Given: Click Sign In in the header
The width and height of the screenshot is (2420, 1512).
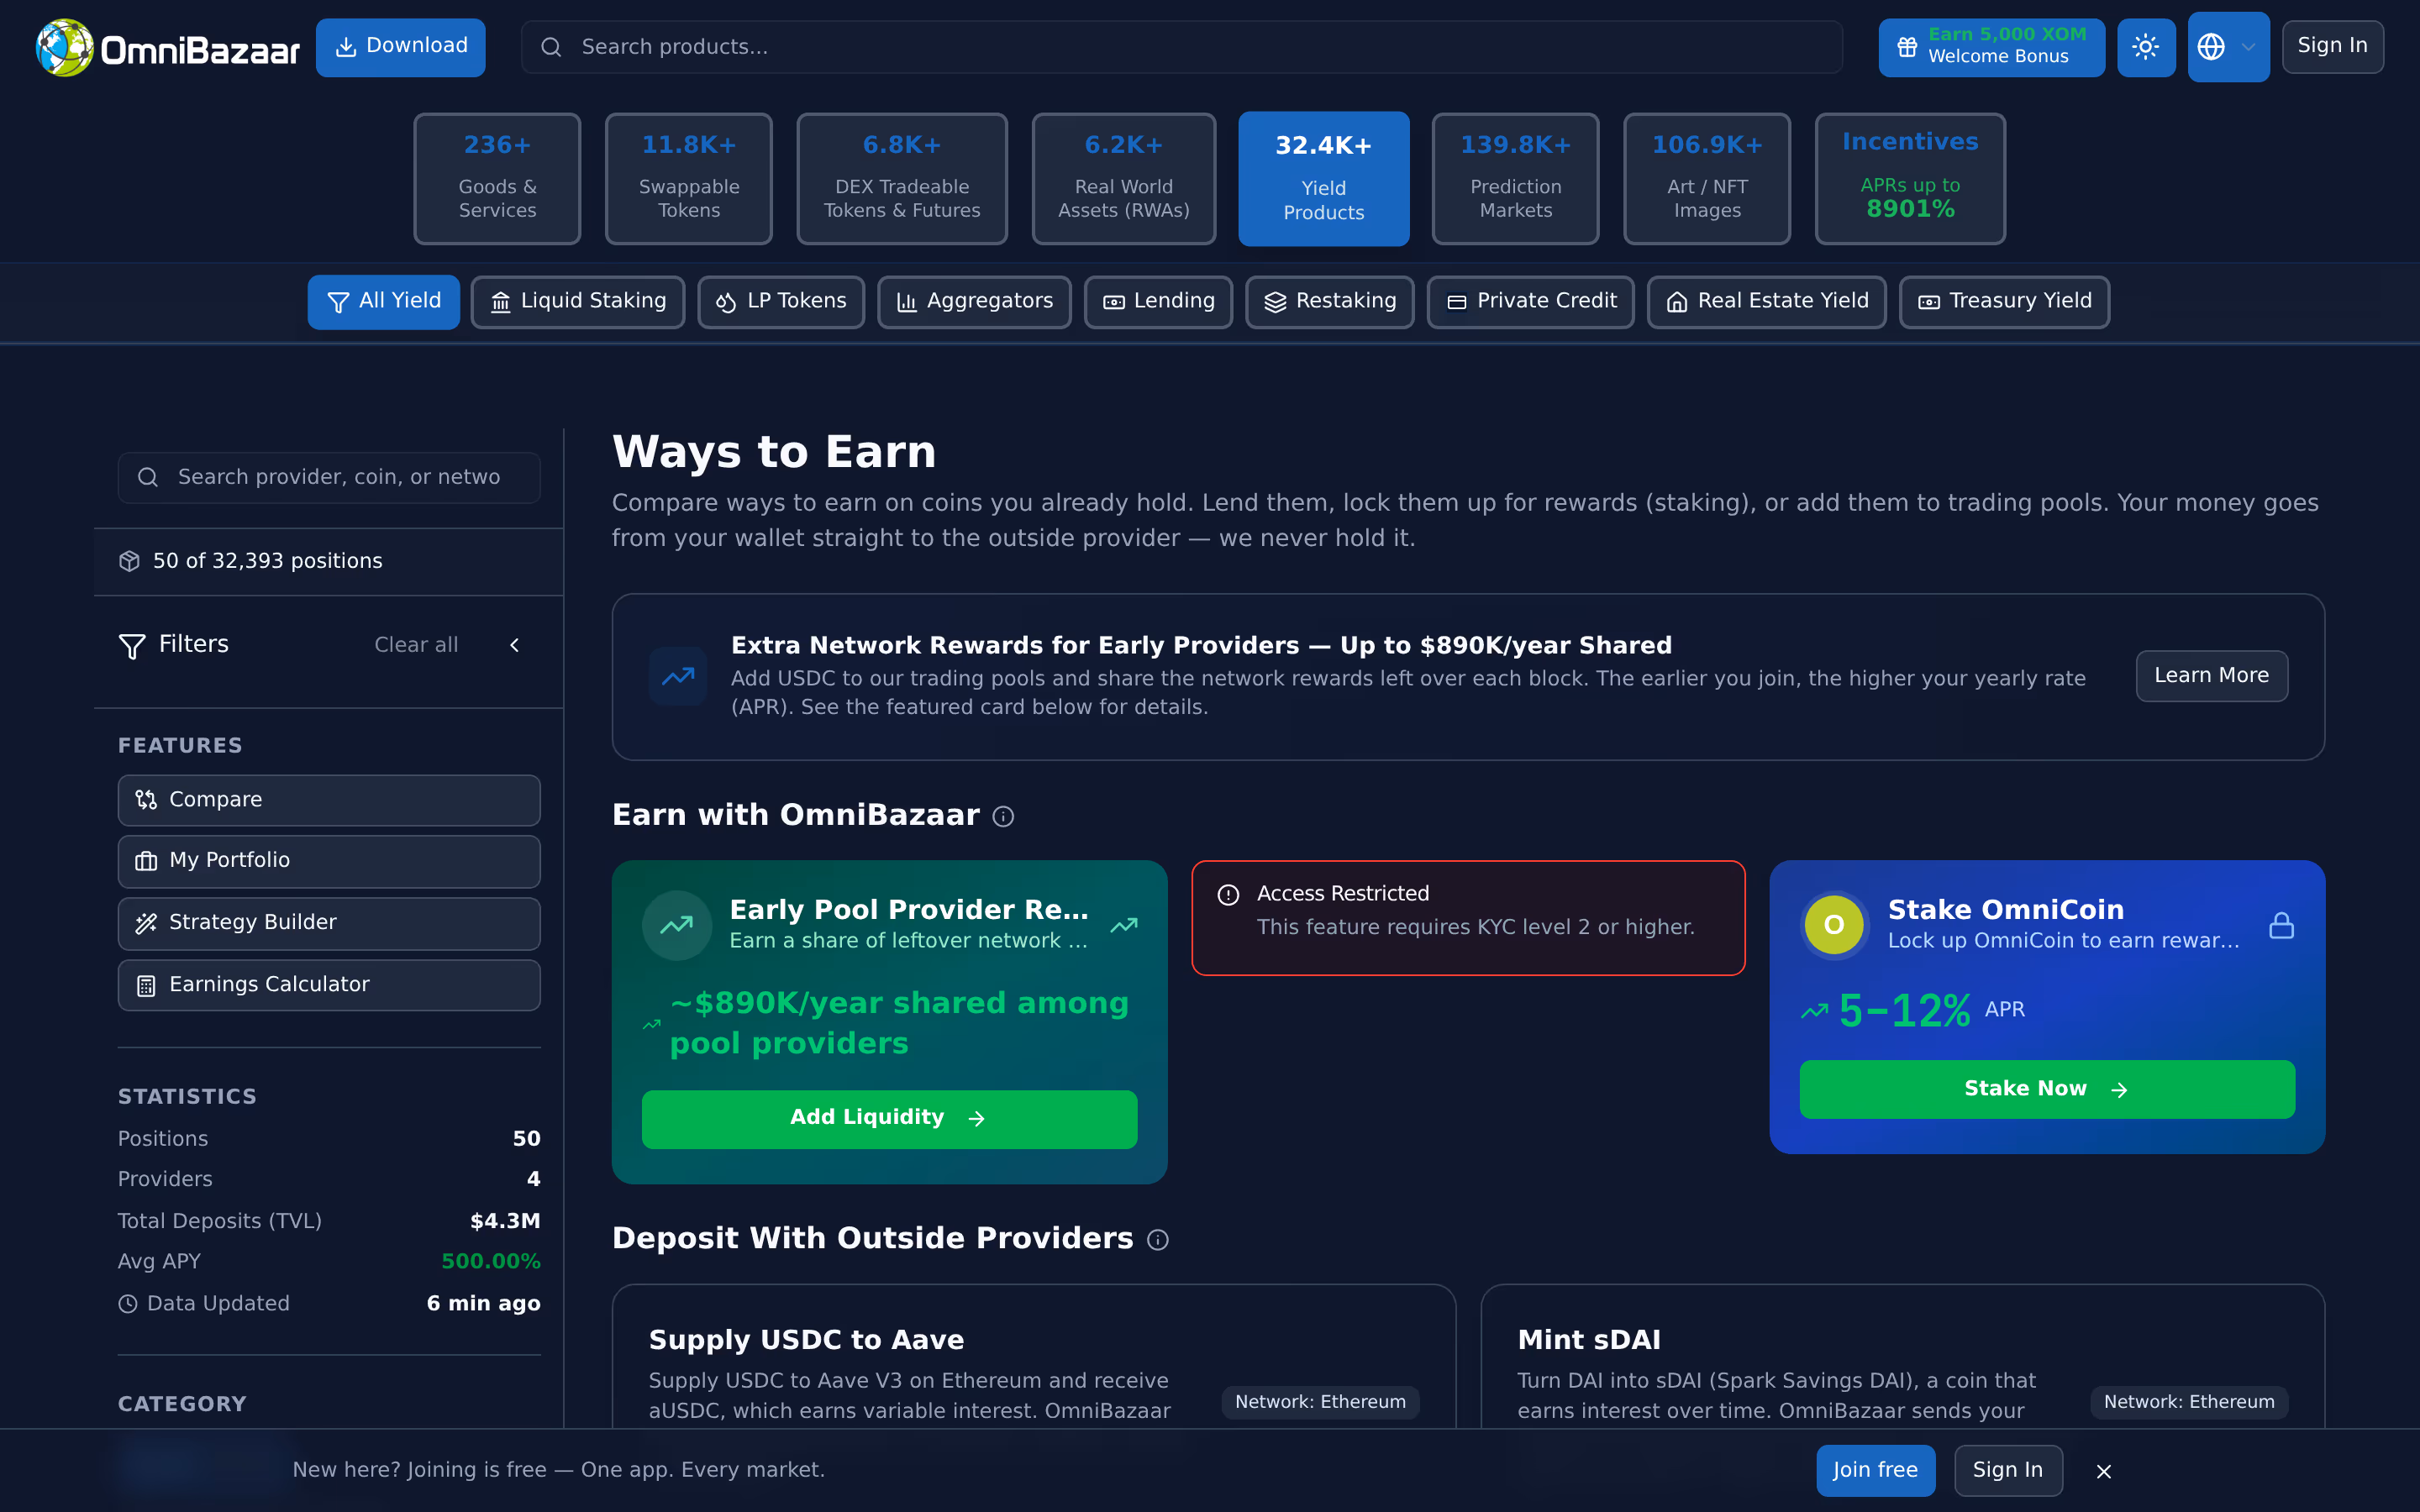Looking at the screenshot, I should tap(2333, 47).
